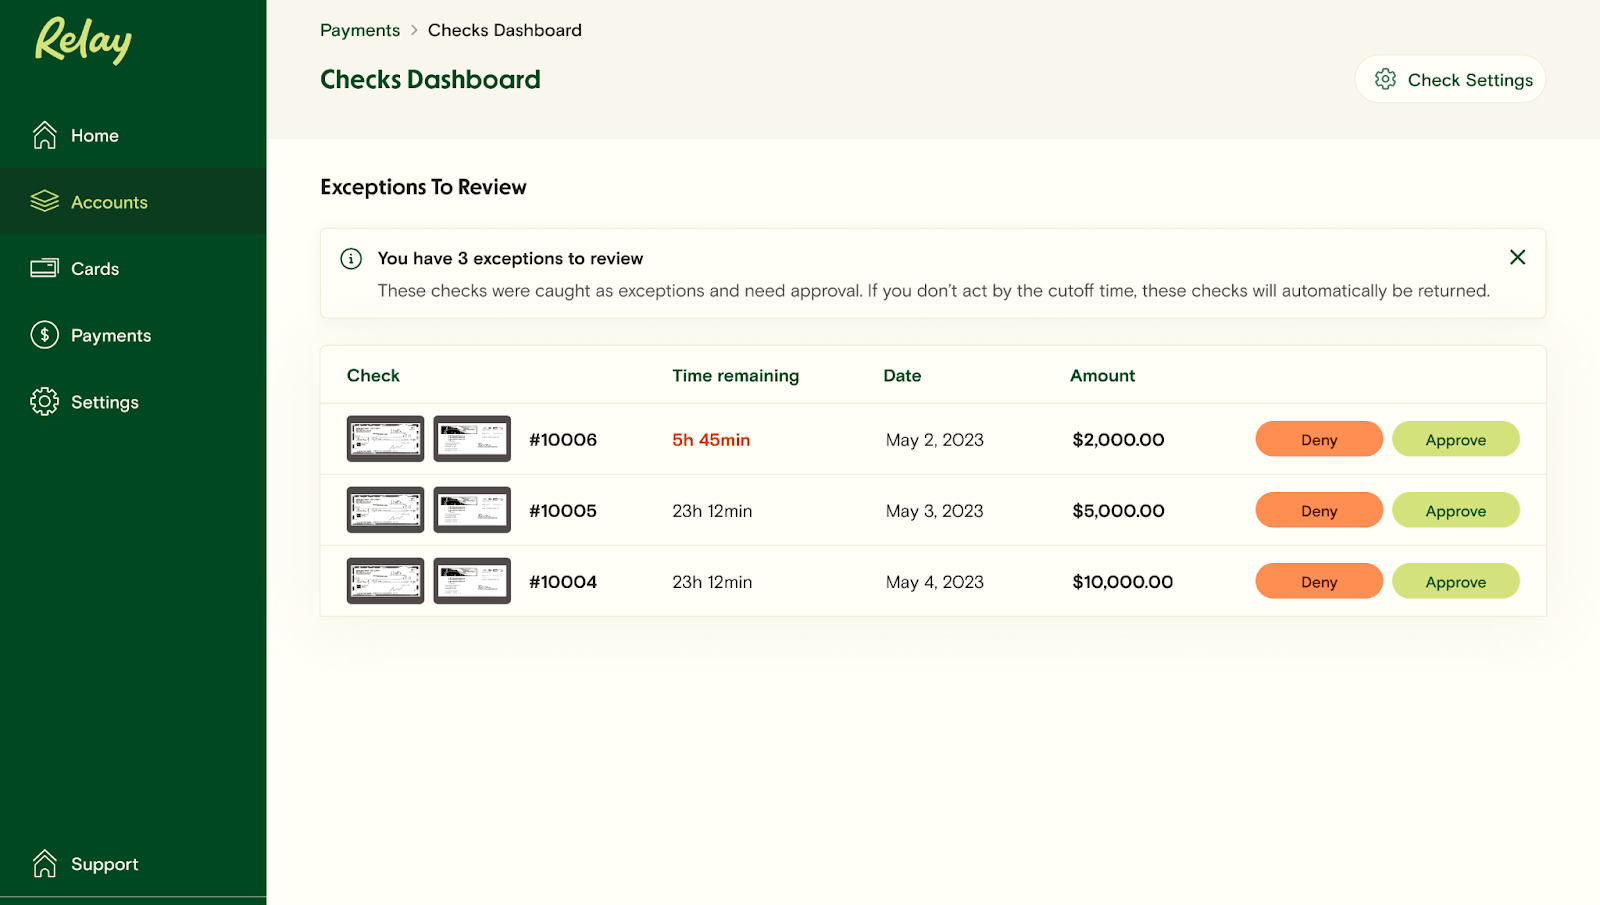Approve check #10006
Viewport: 1600px width, 905px height.
pos(1455,439)
